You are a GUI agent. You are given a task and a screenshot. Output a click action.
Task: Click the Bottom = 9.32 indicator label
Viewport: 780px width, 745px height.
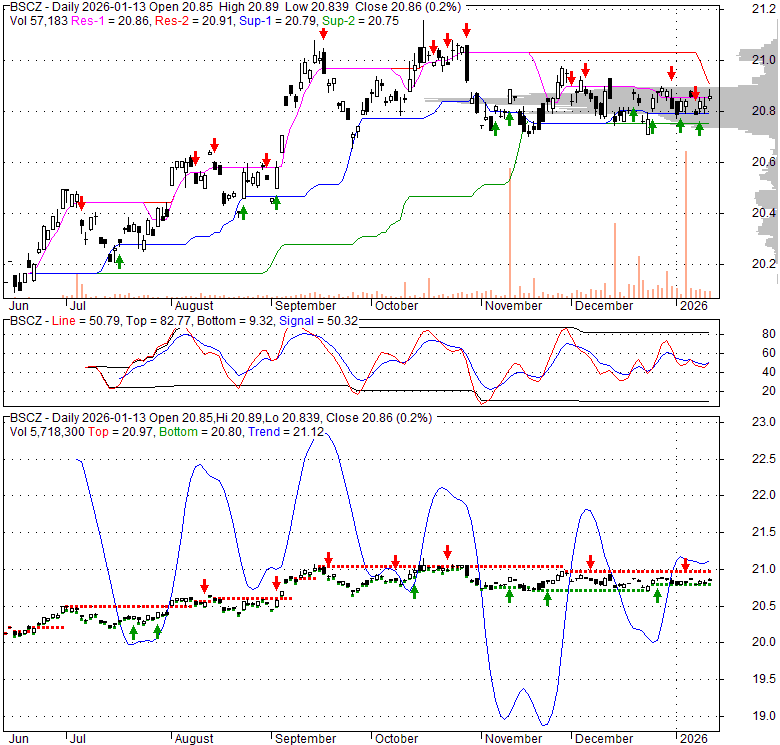click(235, 321)
